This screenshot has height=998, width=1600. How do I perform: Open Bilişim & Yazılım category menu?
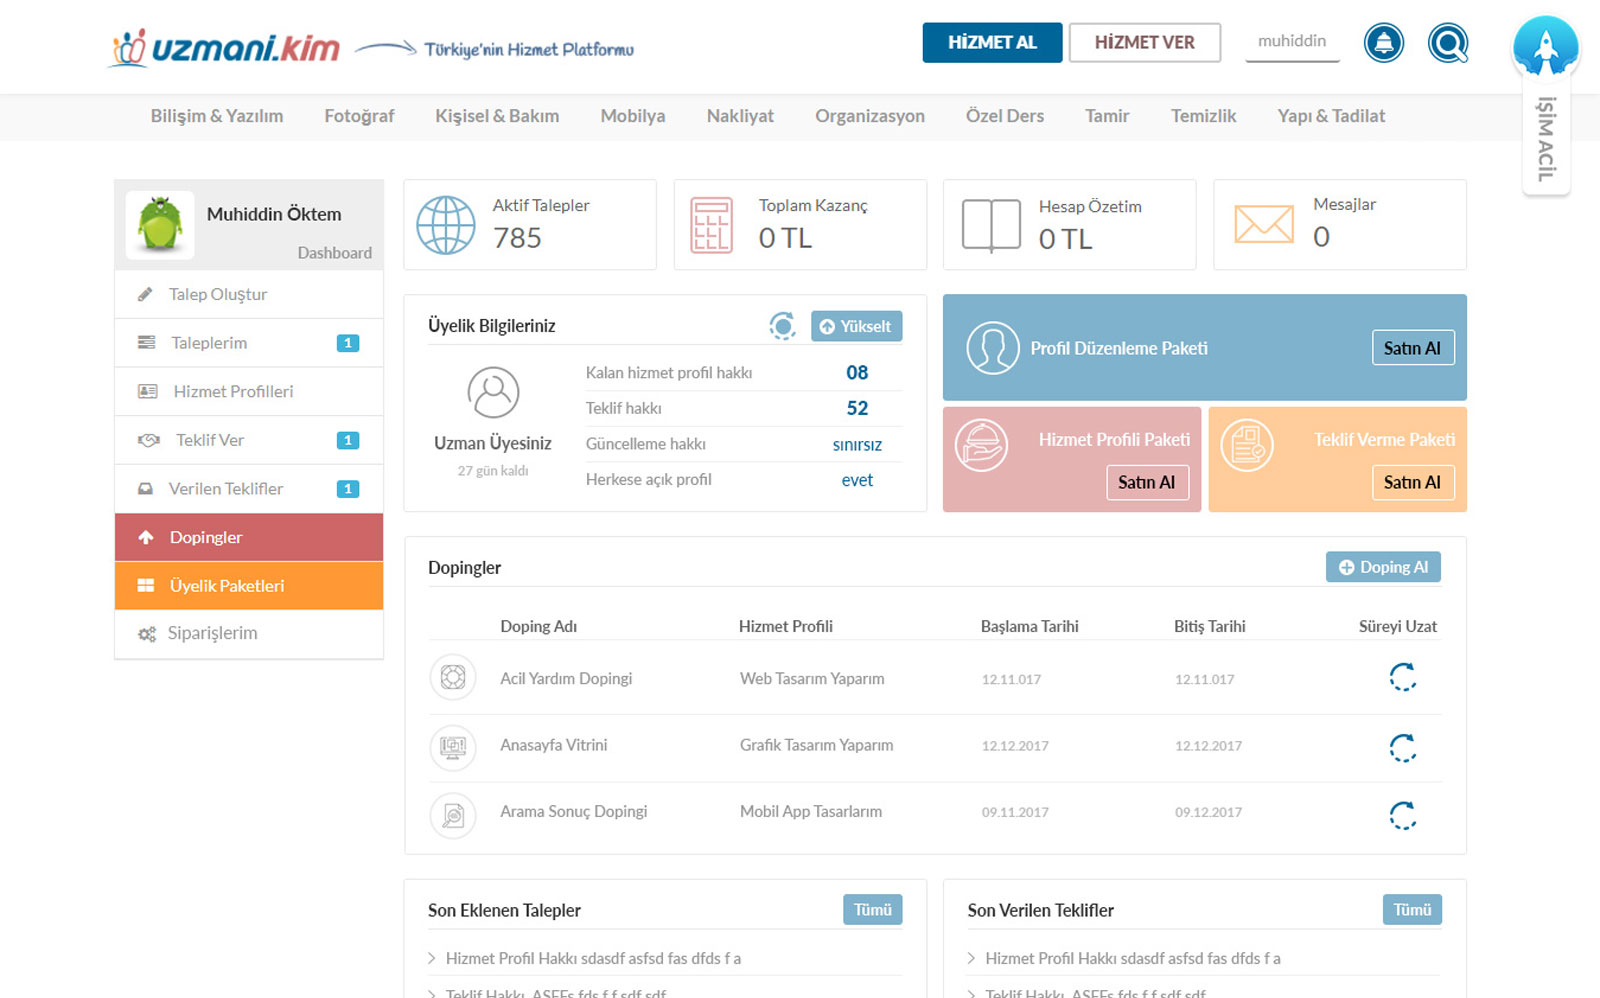coord(217,116)
